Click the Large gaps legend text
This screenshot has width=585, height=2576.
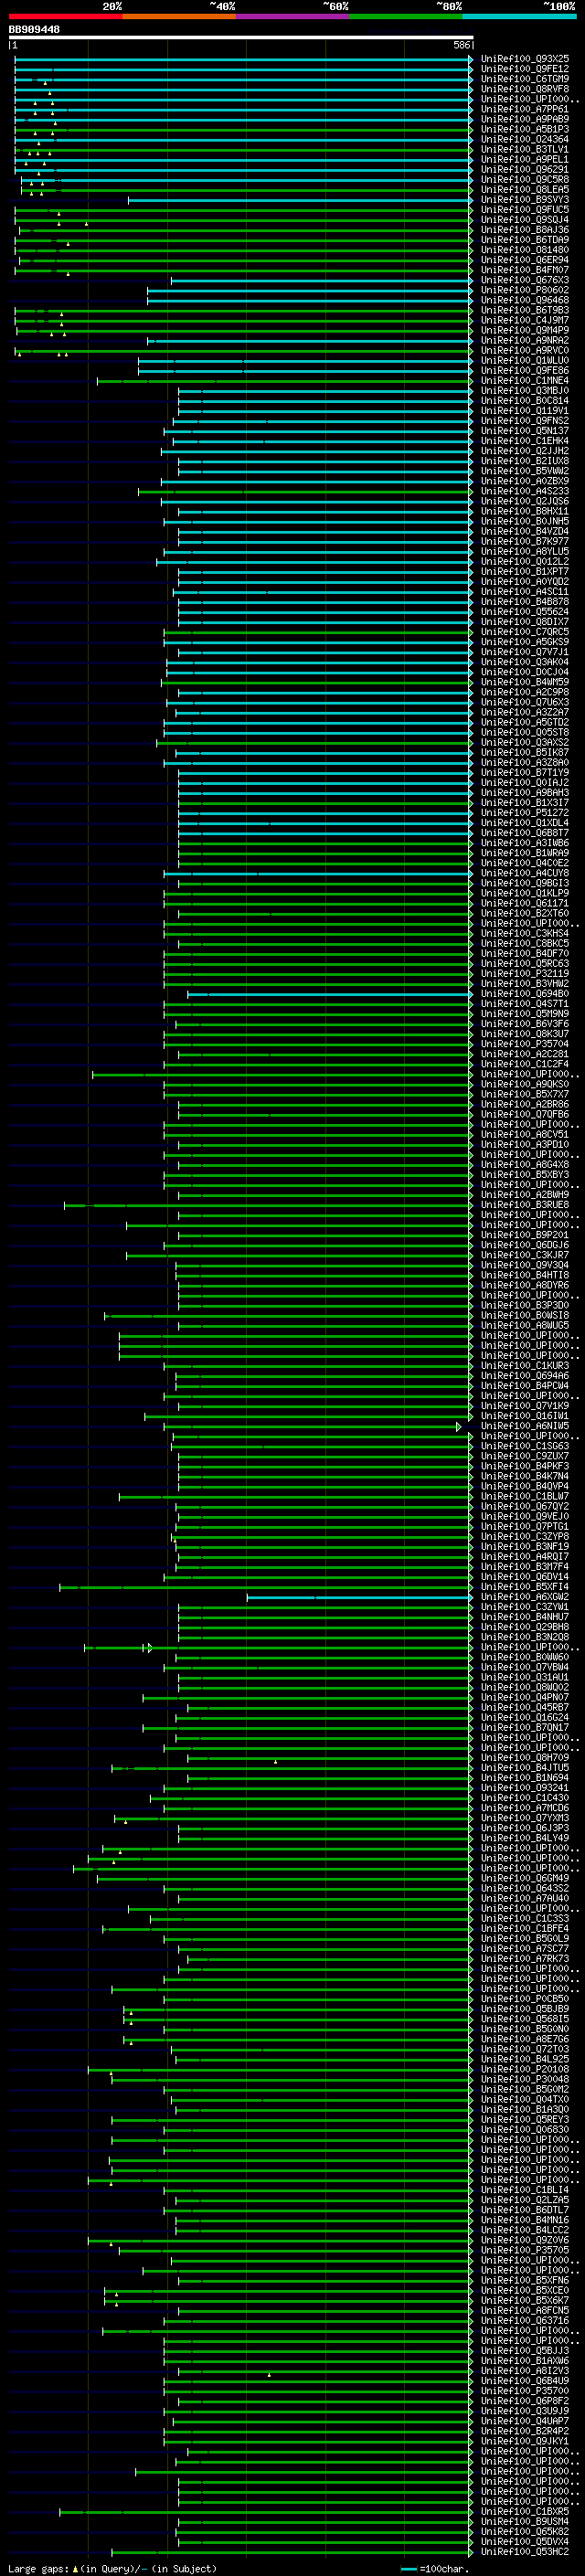click(112, 2568)
